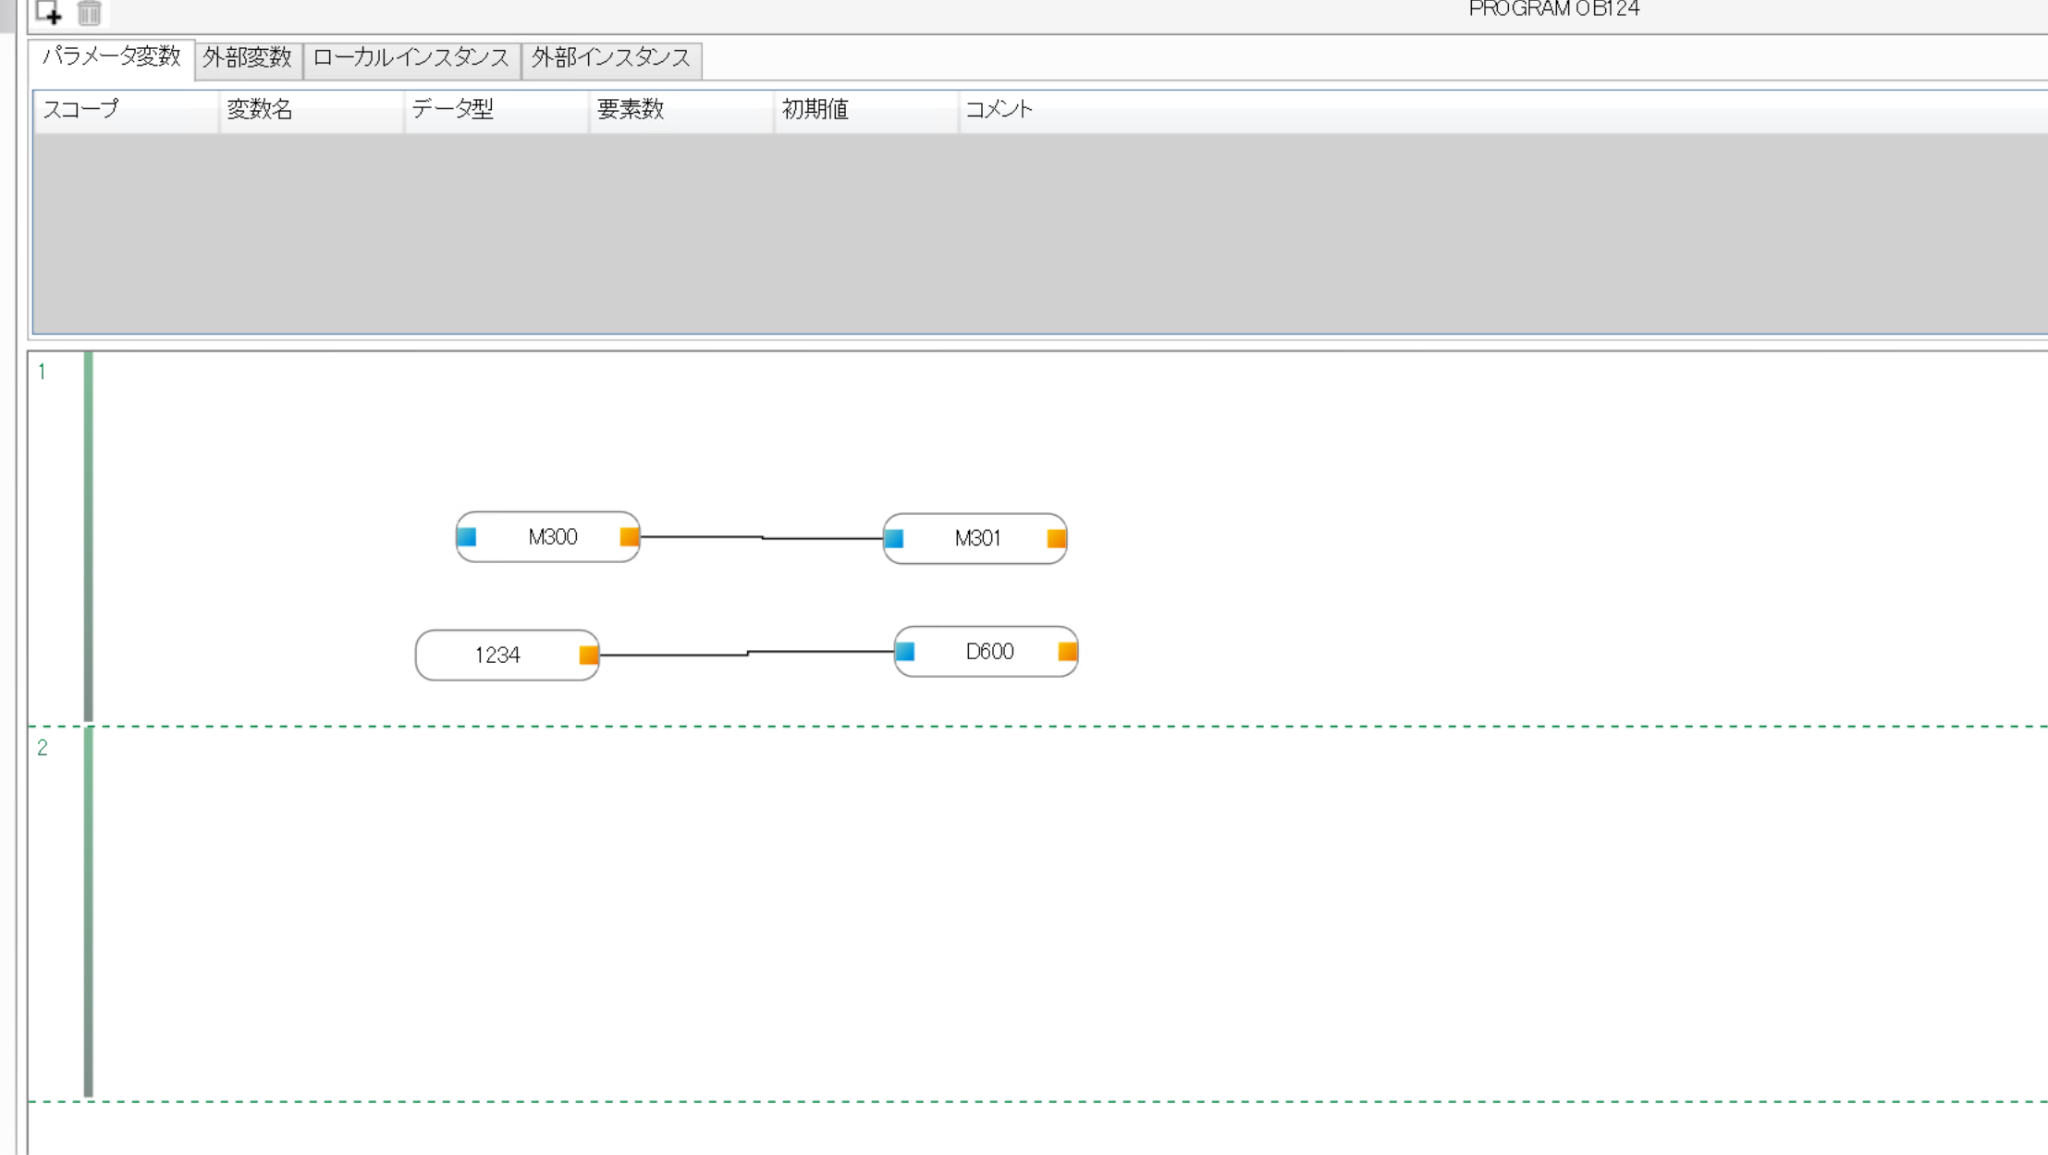Click the orange output port on D600
The image size is (2048, 1155).
[x=1067, y=652]
